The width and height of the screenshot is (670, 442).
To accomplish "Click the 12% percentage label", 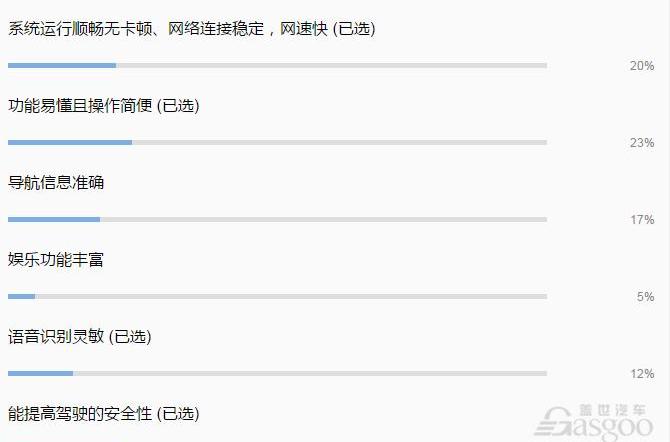I will point(642,374).
